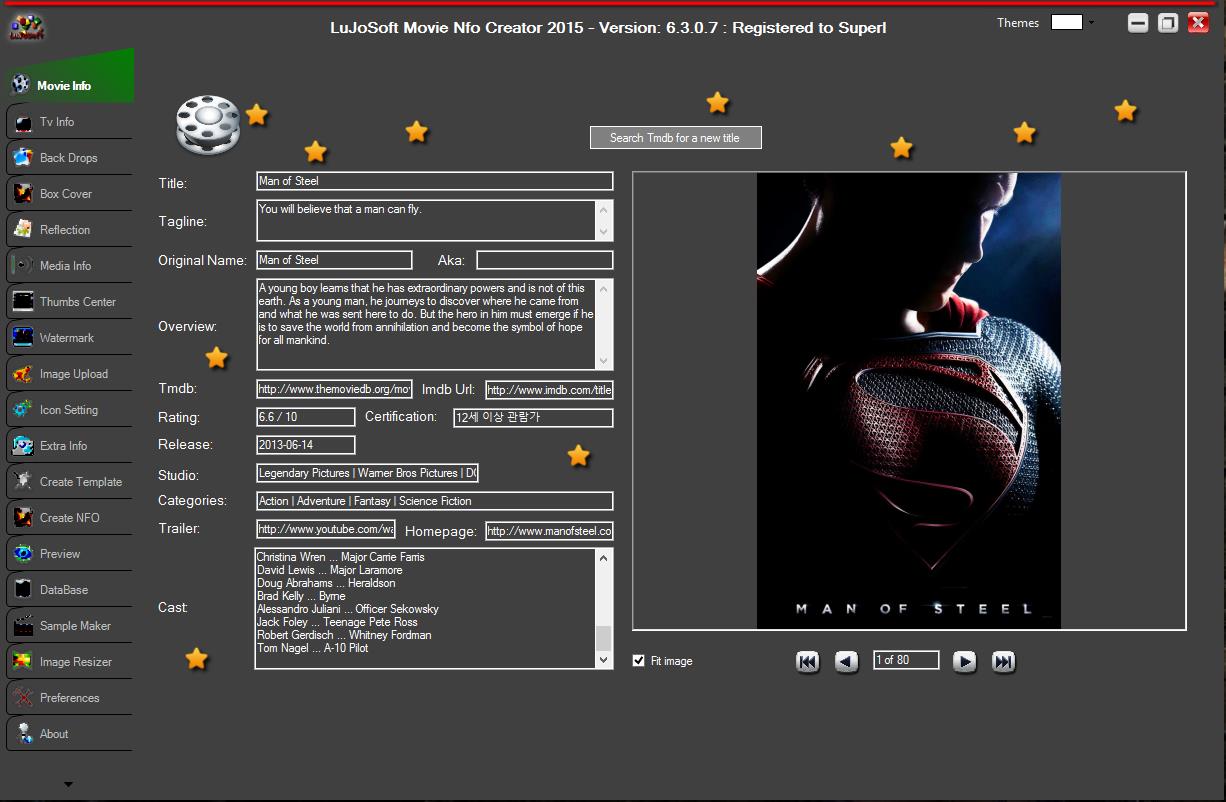This screenshot has height=802, width=1226.
Task: Open the Themes dropdown
Action: pos(1091,23)
